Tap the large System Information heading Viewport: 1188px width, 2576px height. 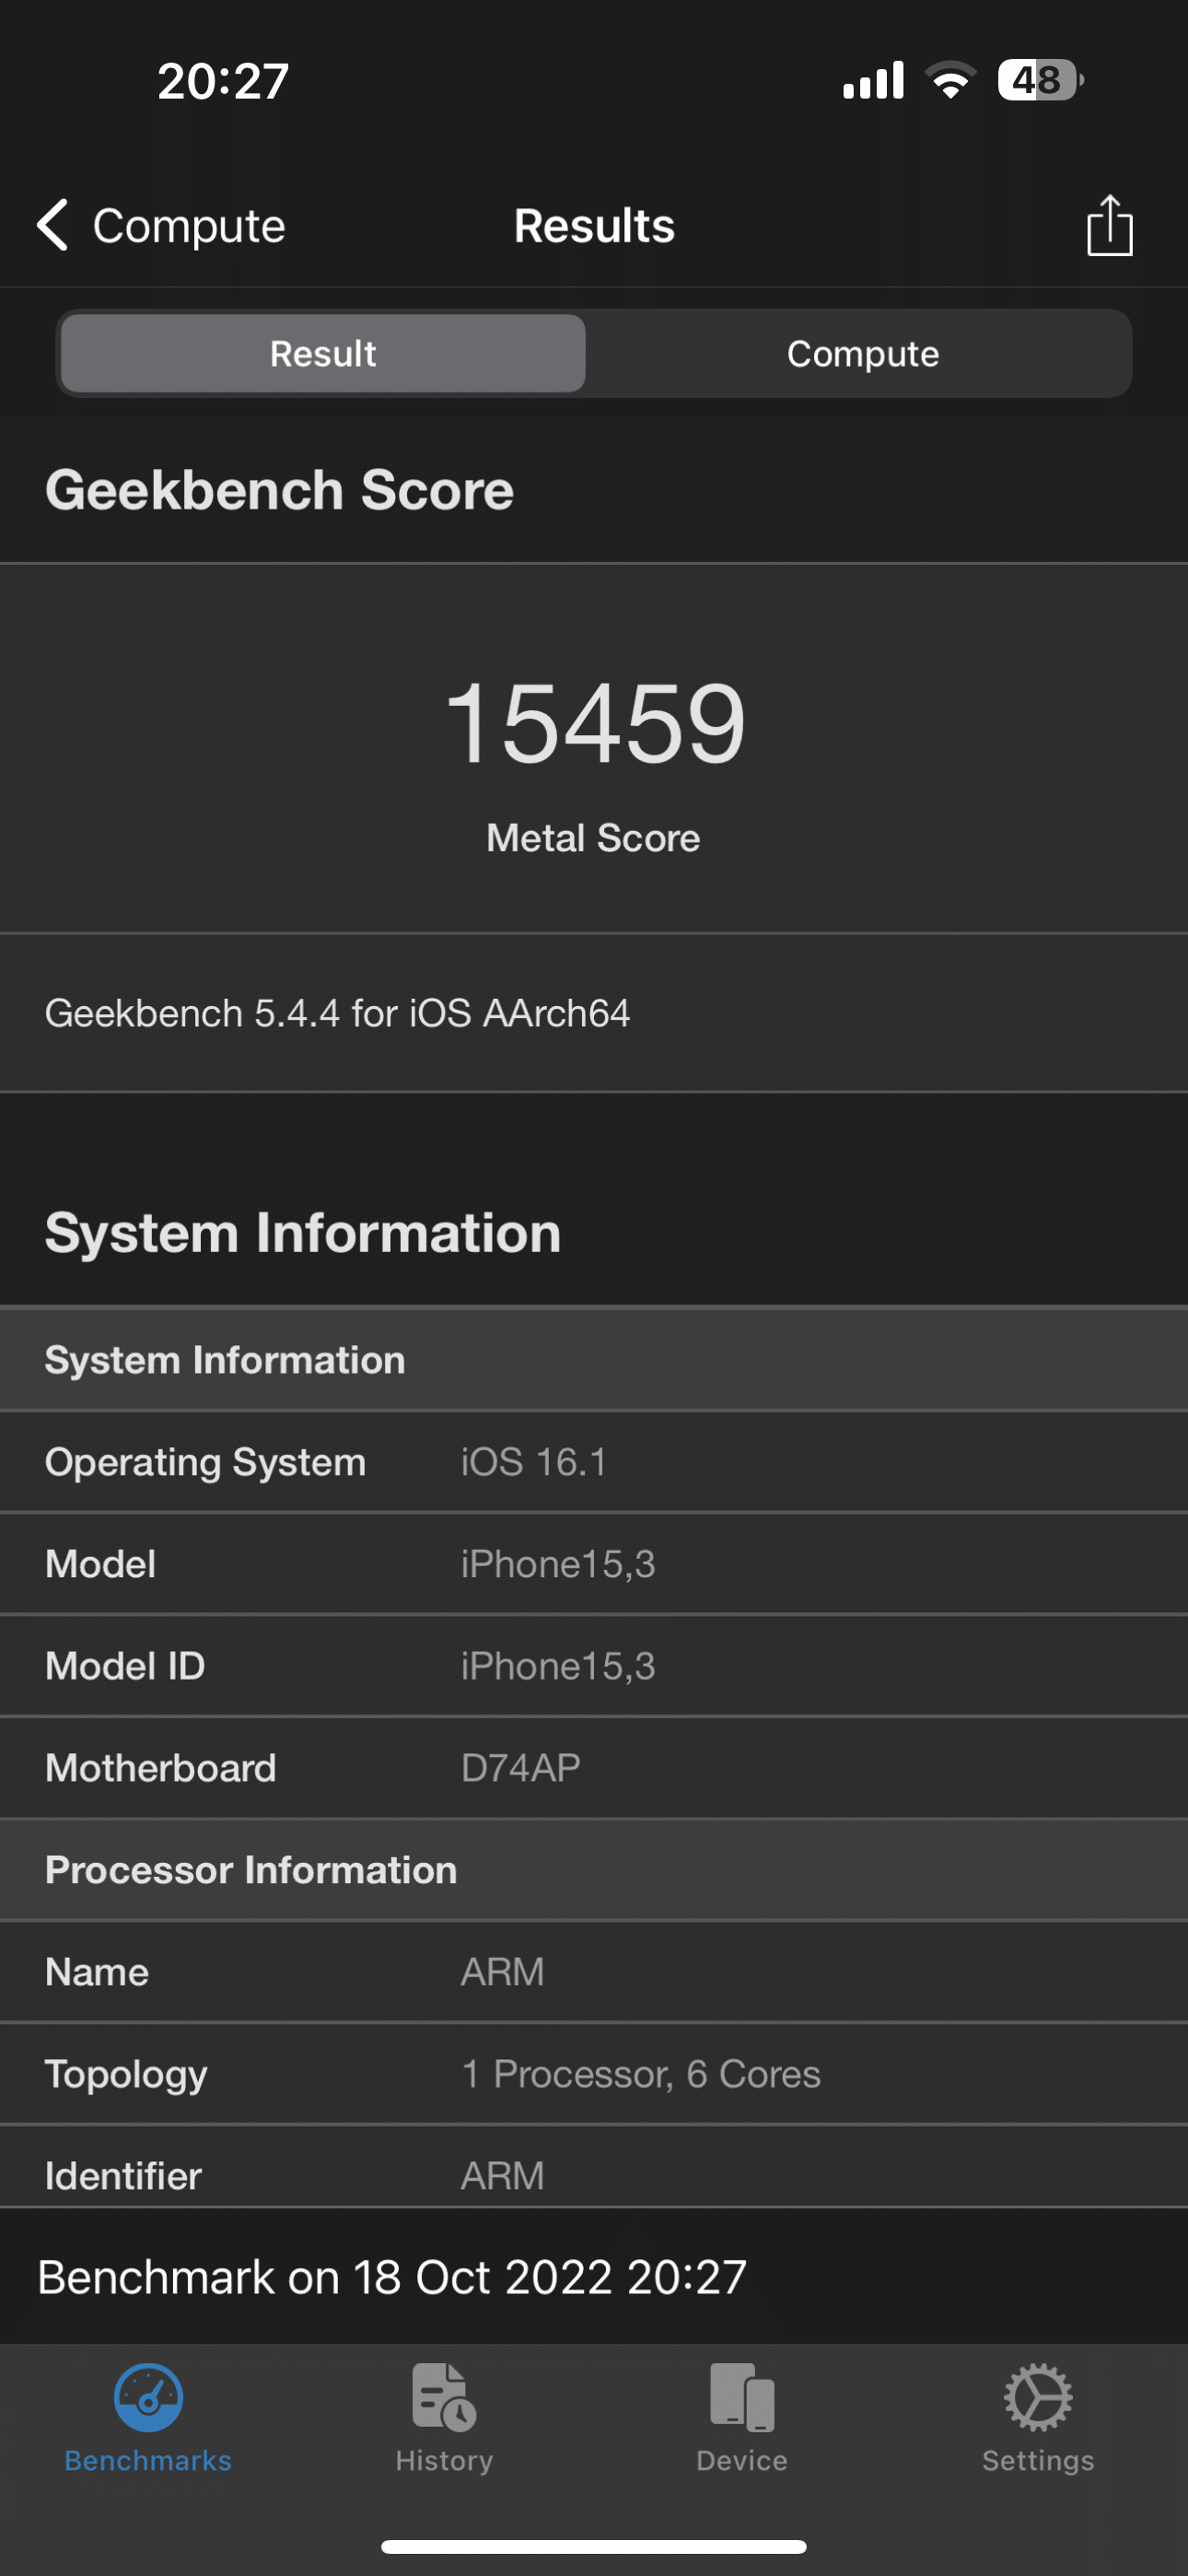pos(303,1232)
